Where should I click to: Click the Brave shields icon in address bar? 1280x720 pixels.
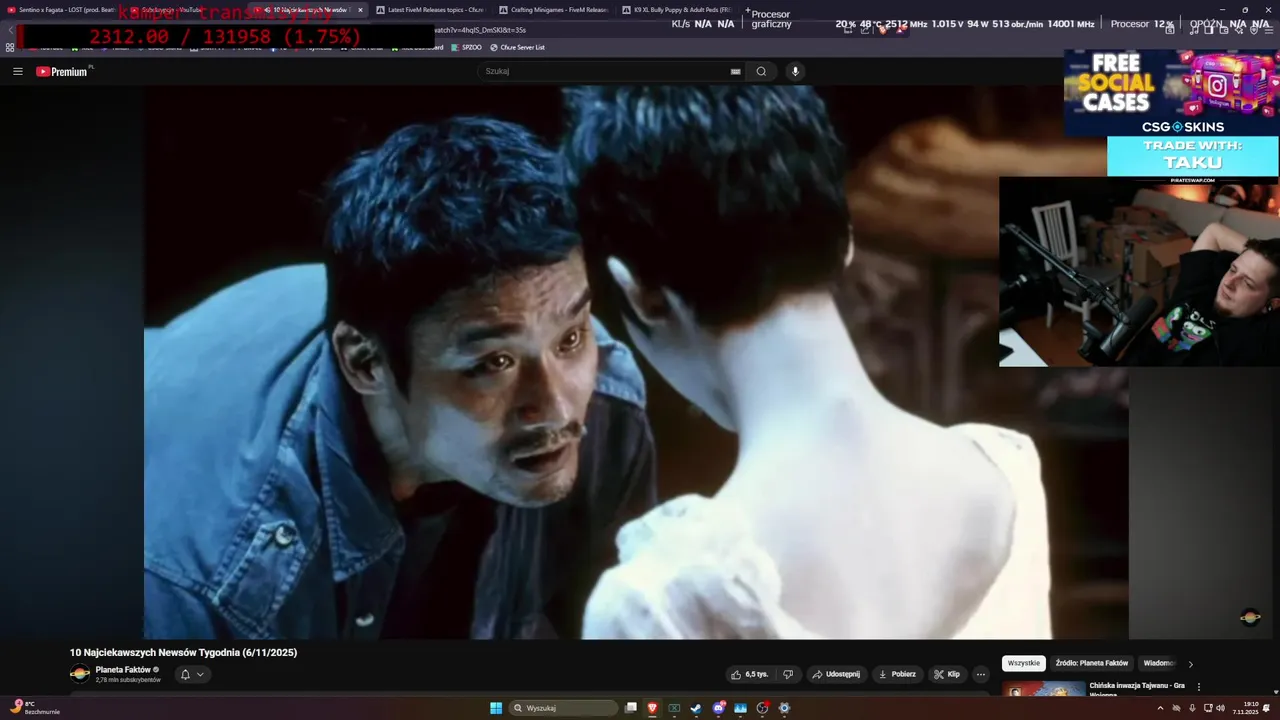[882, 30]
